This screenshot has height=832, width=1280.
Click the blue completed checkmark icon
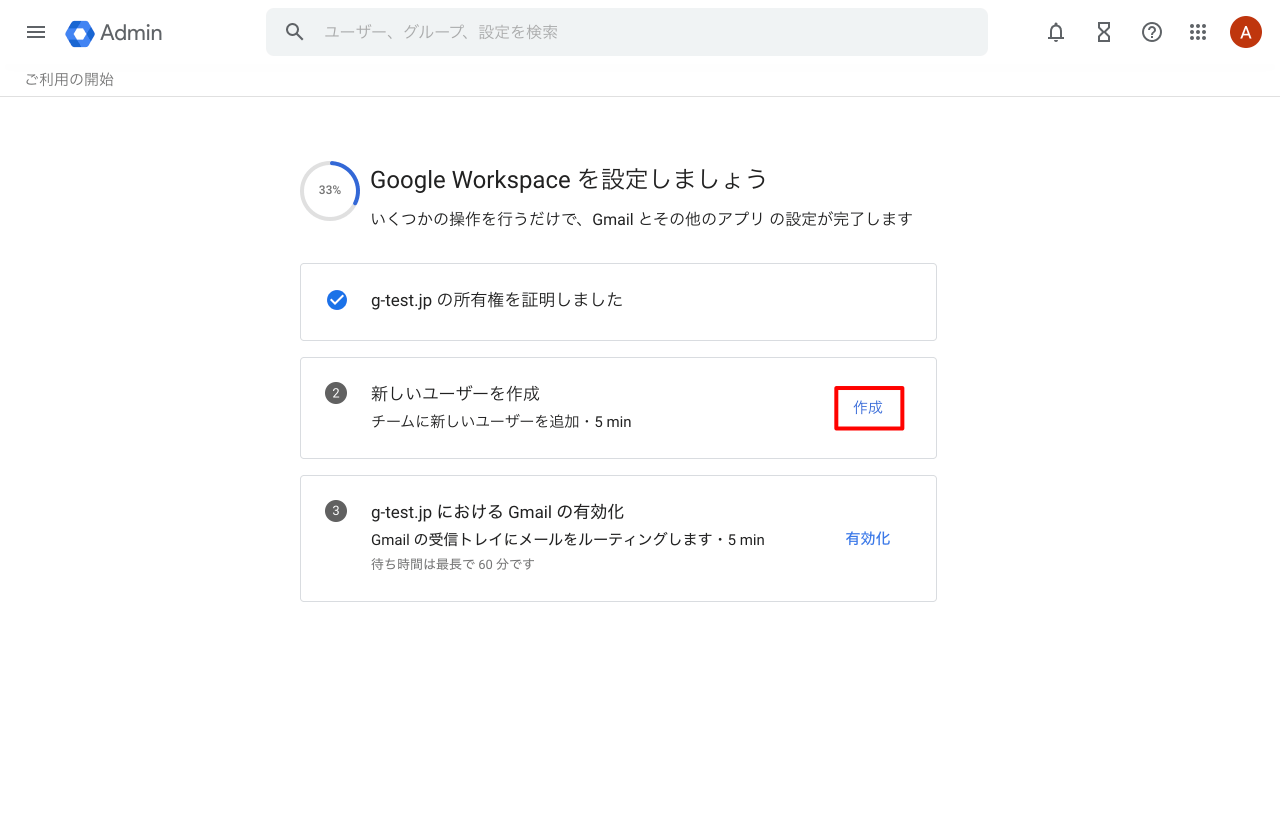[x=337, y=300]
